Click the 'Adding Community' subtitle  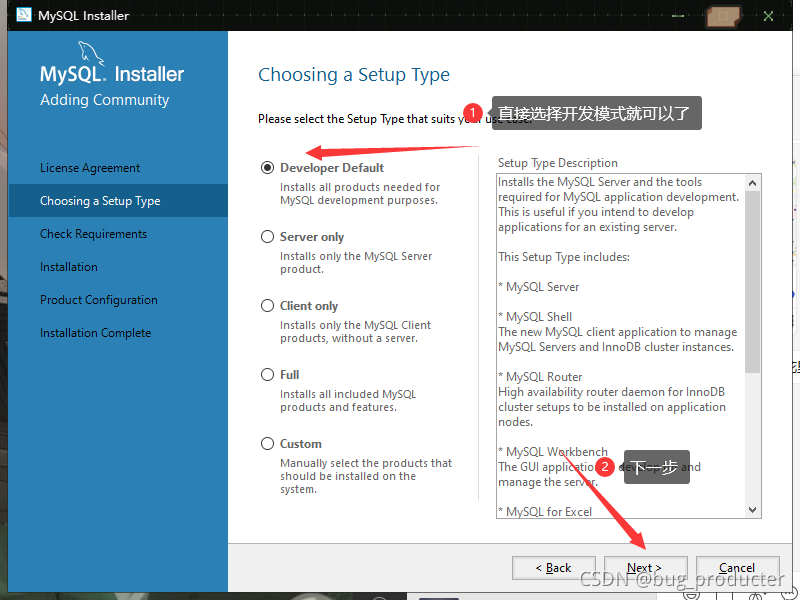105,100
